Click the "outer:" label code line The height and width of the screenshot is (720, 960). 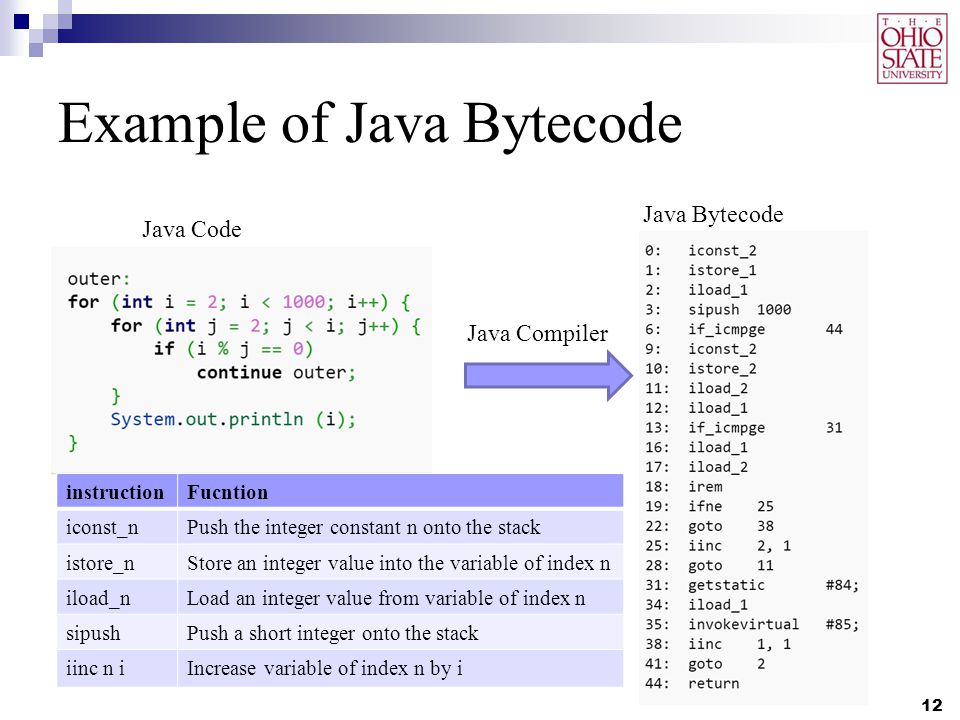click(x=99, y=279)
